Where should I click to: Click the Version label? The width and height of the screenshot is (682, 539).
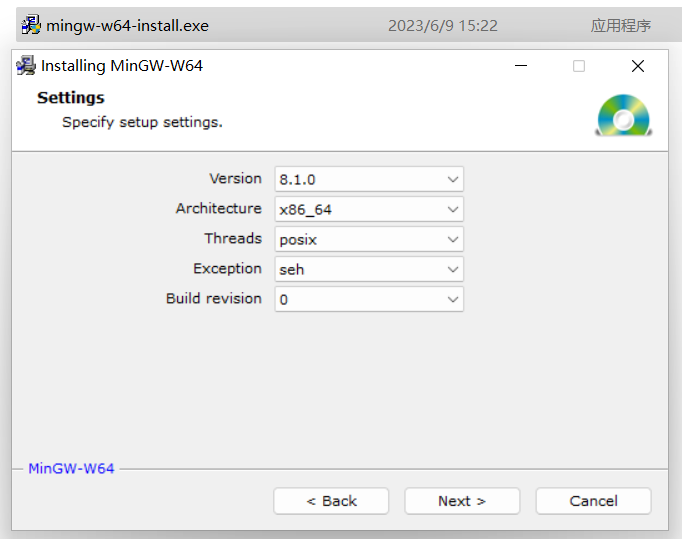coord(235,178)
